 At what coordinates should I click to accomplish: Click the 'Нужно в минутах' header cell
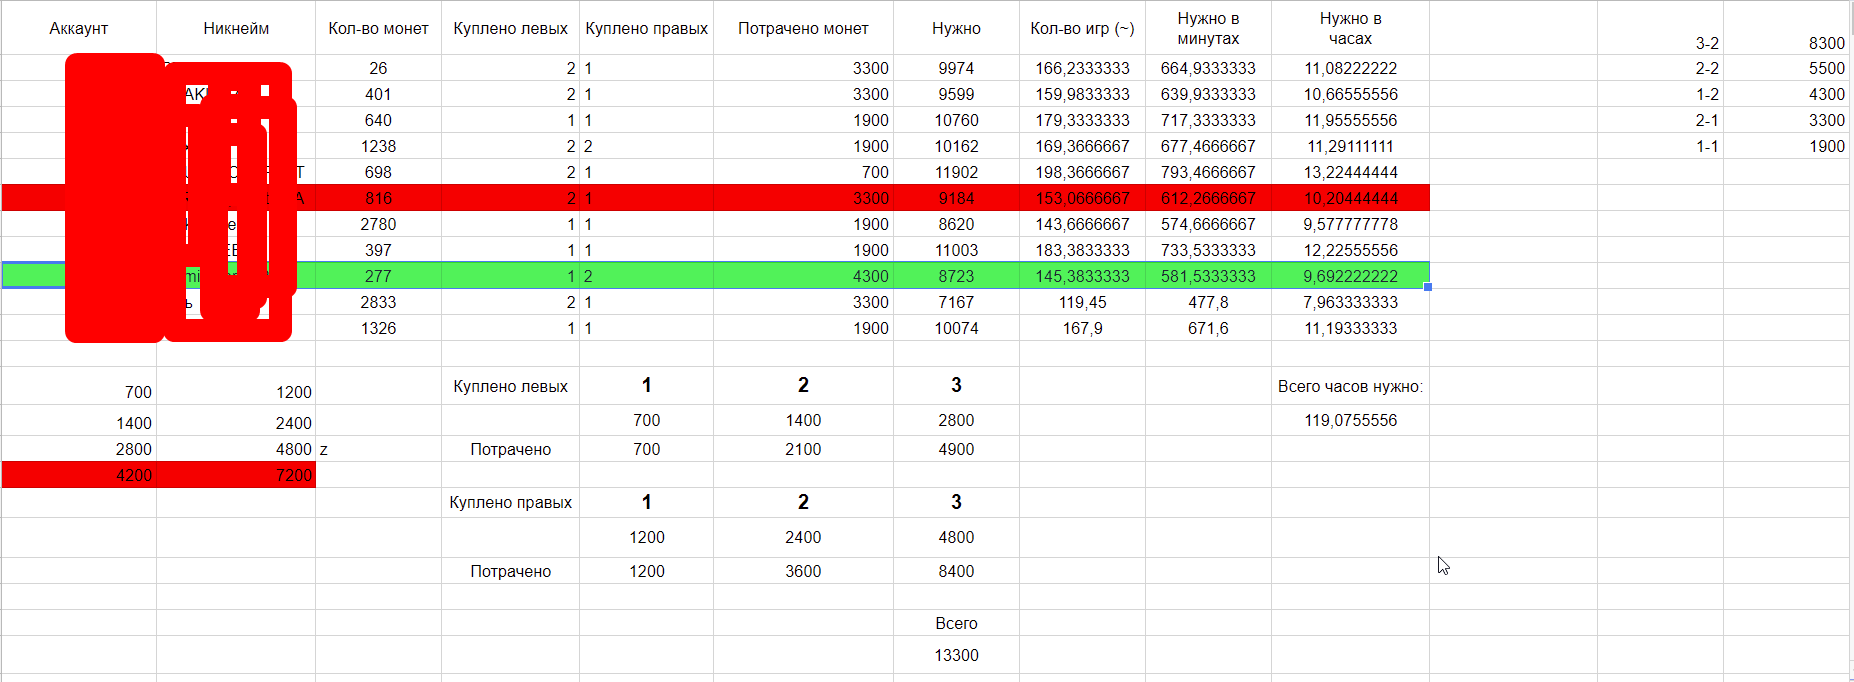1208,28
